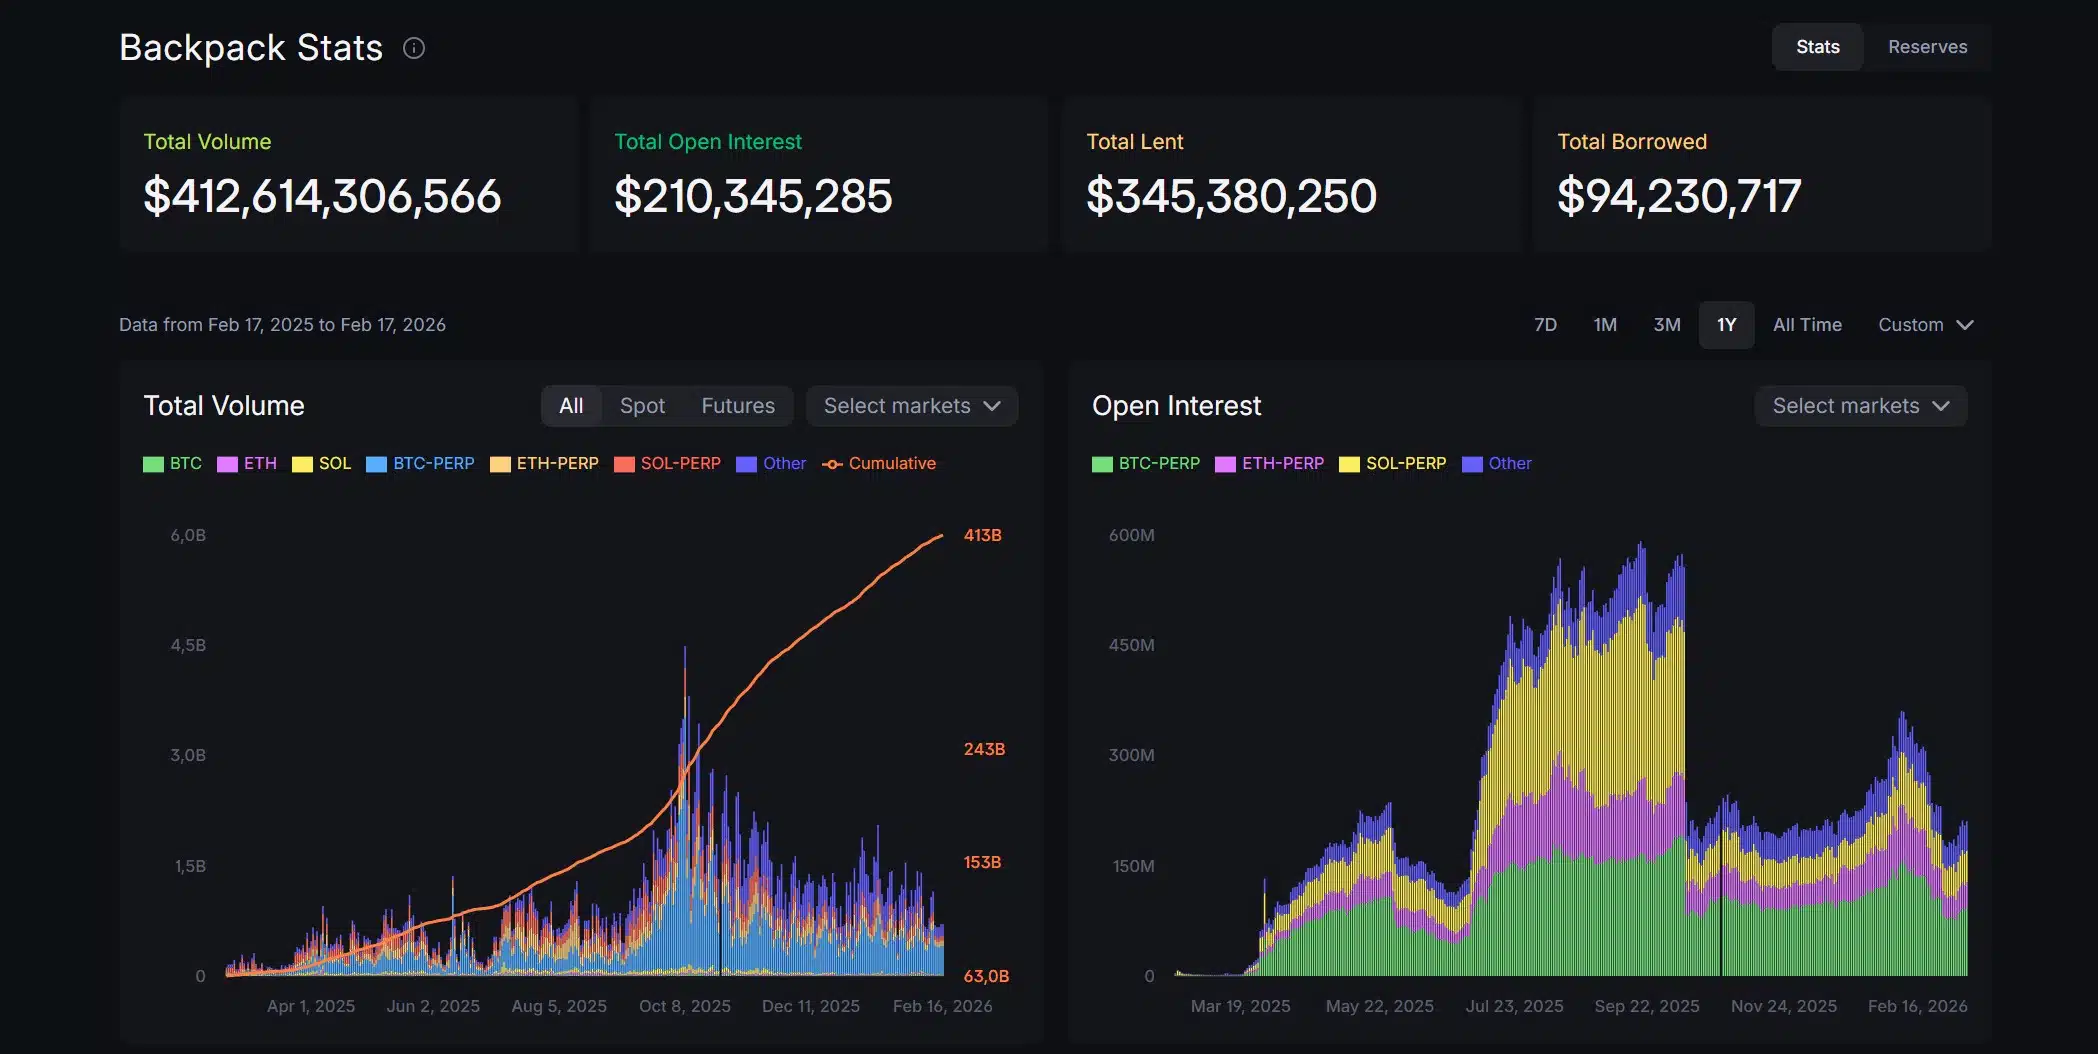
Task: Click the BTC-PERP blue swatch in volume legend
Action: 376,464
